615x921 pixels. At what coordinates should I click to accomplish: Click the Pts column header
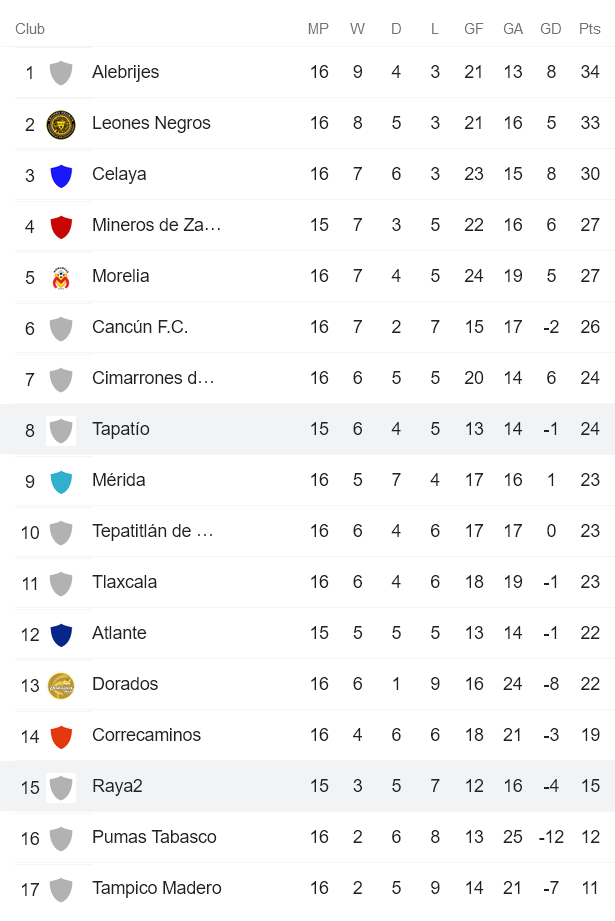589,29
